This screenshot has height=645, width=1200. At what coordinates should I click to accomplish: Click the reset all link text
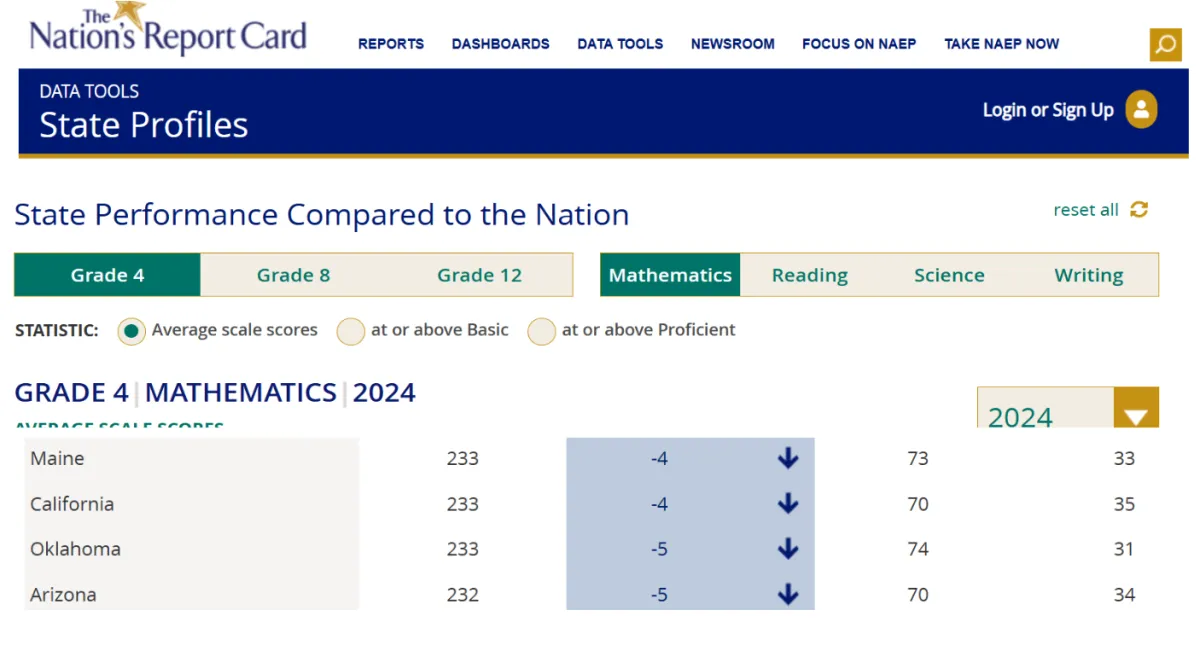pyautogui.click(x=1086, y=210)
